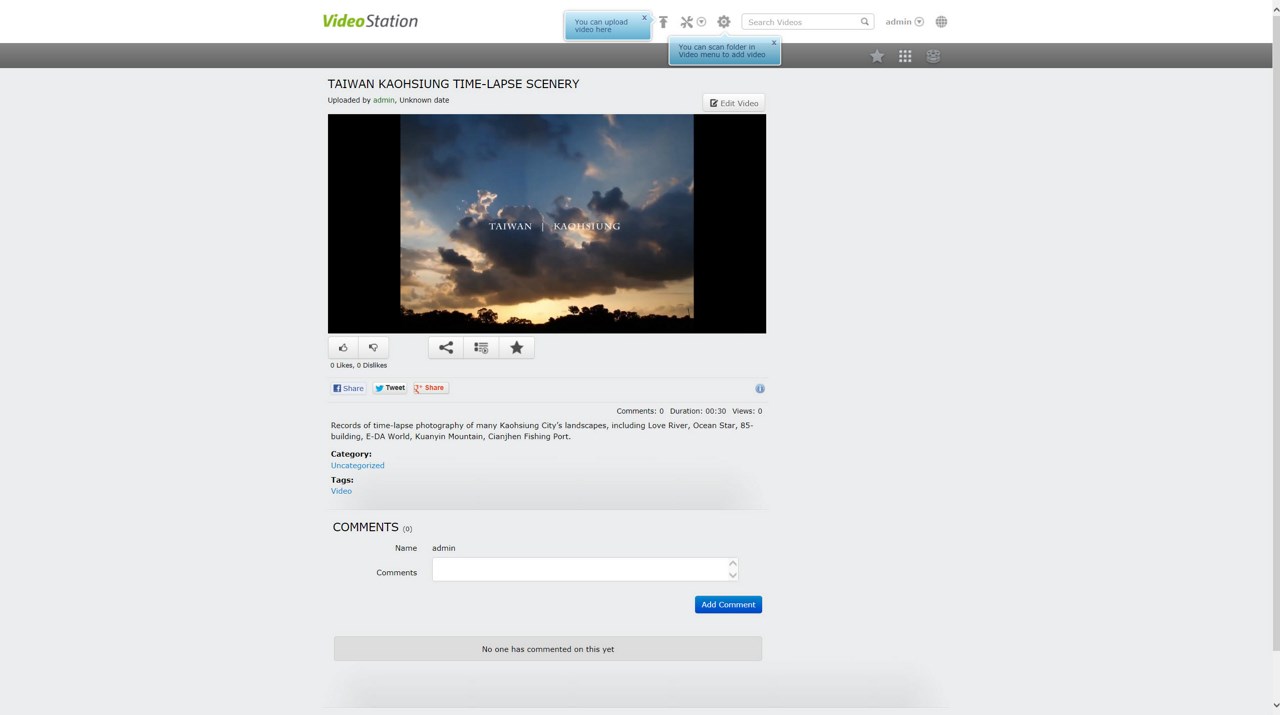Viewport: 1280px width, 715px height.
Task: Click 'No one has commented on this yet'
Action: (x=548, y=649)
